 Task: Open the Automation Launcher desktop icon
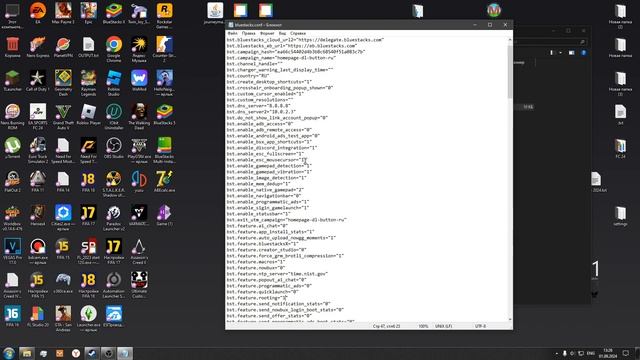[x=113, y=285]
